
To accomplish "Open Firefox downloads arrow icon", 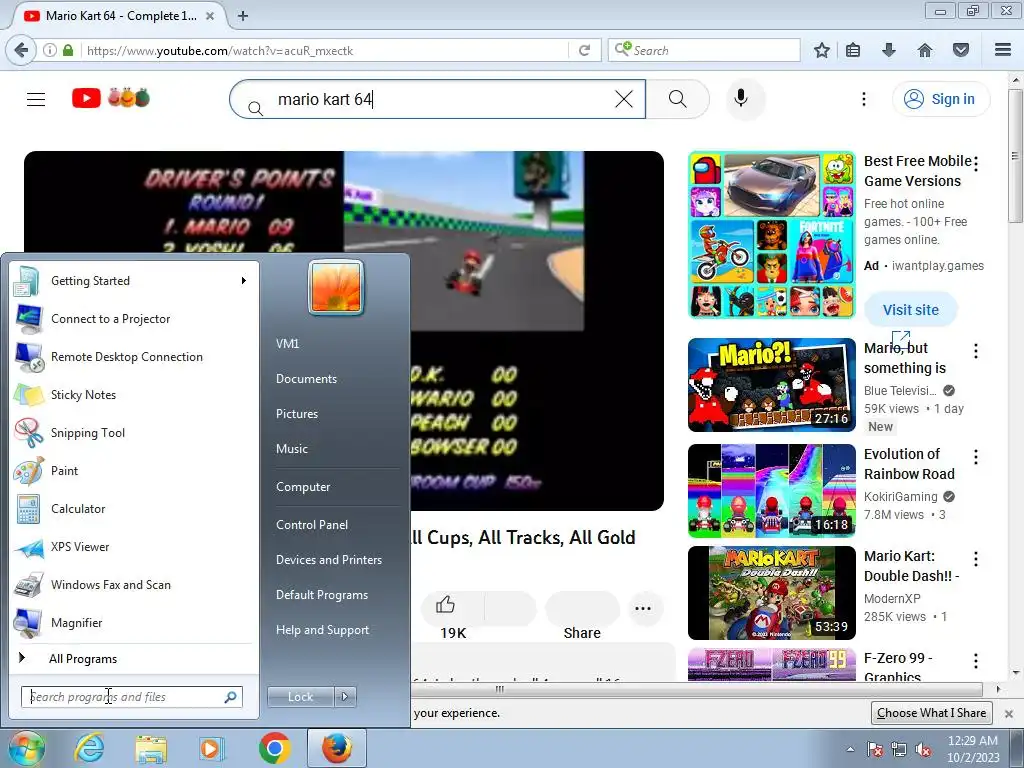I will coord(889,50).
